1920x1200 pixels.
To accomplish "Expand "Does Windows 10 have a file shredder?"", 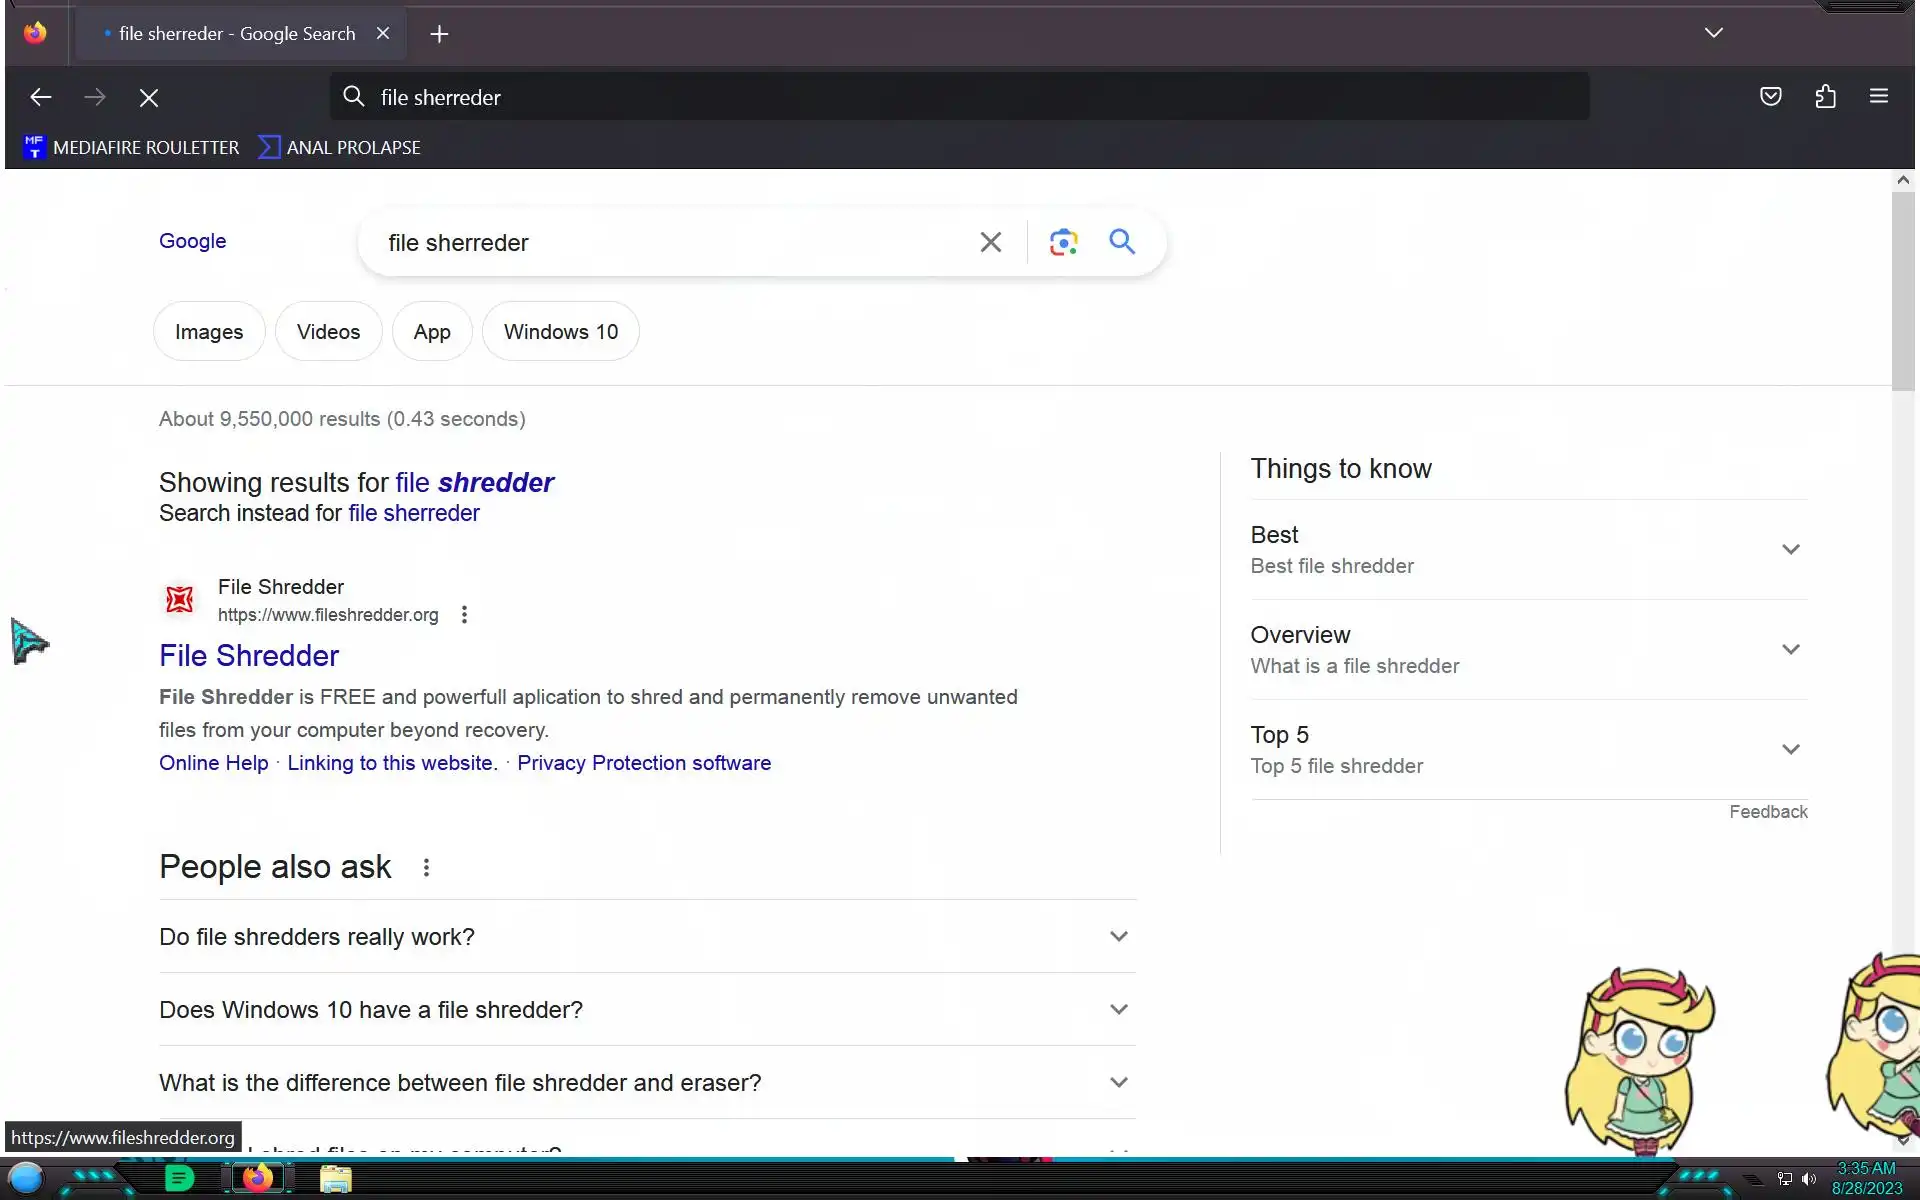I will point(1118,1010).
